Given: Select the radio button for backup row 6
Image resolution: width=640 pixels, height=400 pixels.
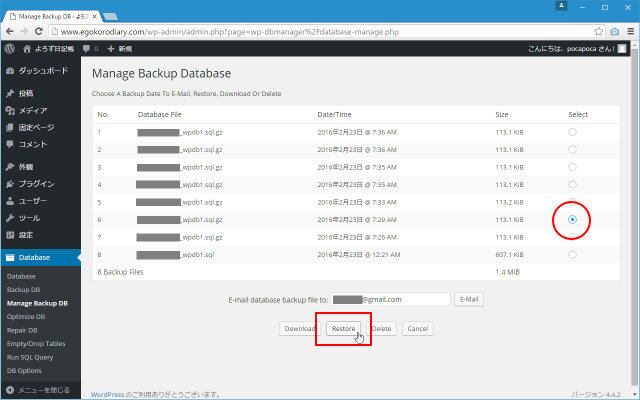Looking at the screenshot, I should 572,219.
